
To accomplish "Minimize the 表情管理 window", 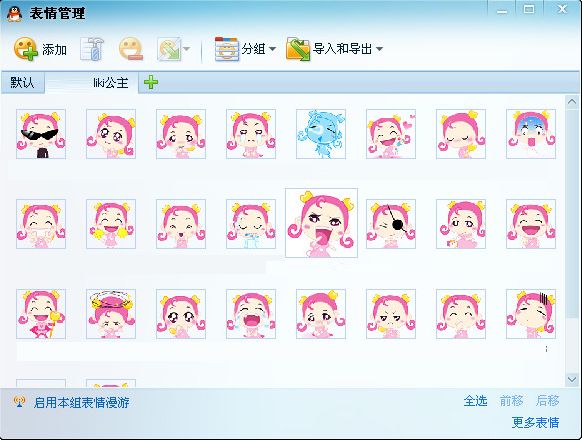I will pyautogui.click(x=502, y=9).
